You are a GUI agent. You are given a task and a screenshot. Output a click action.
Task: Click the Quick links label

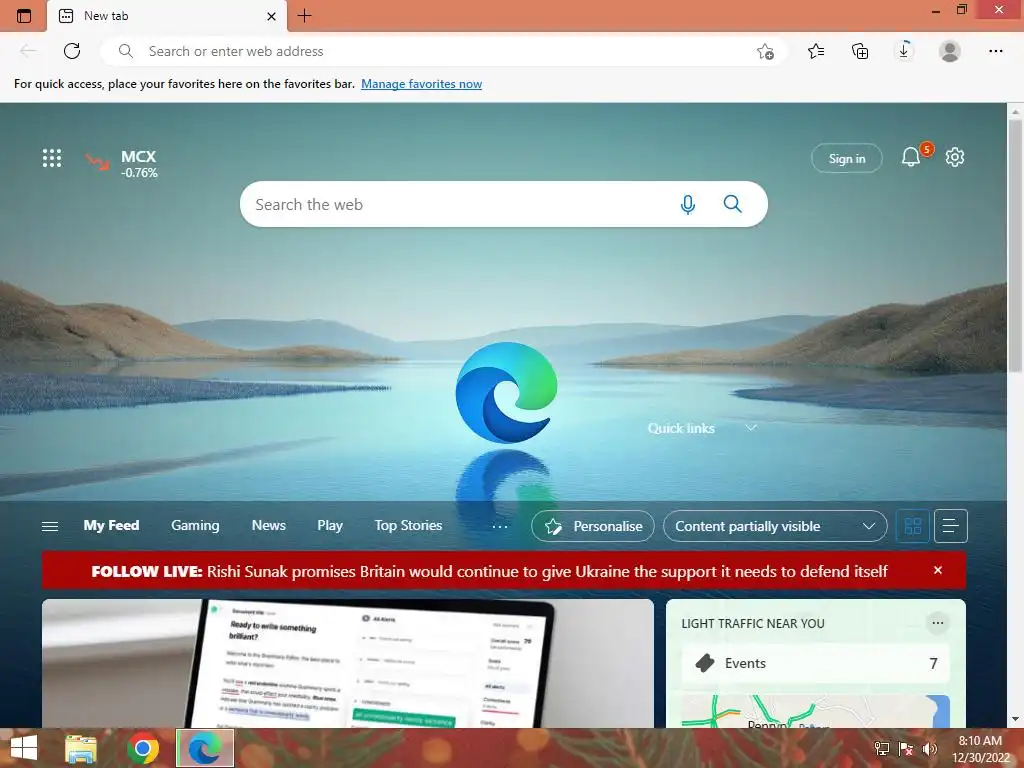[x=680, y=428]
